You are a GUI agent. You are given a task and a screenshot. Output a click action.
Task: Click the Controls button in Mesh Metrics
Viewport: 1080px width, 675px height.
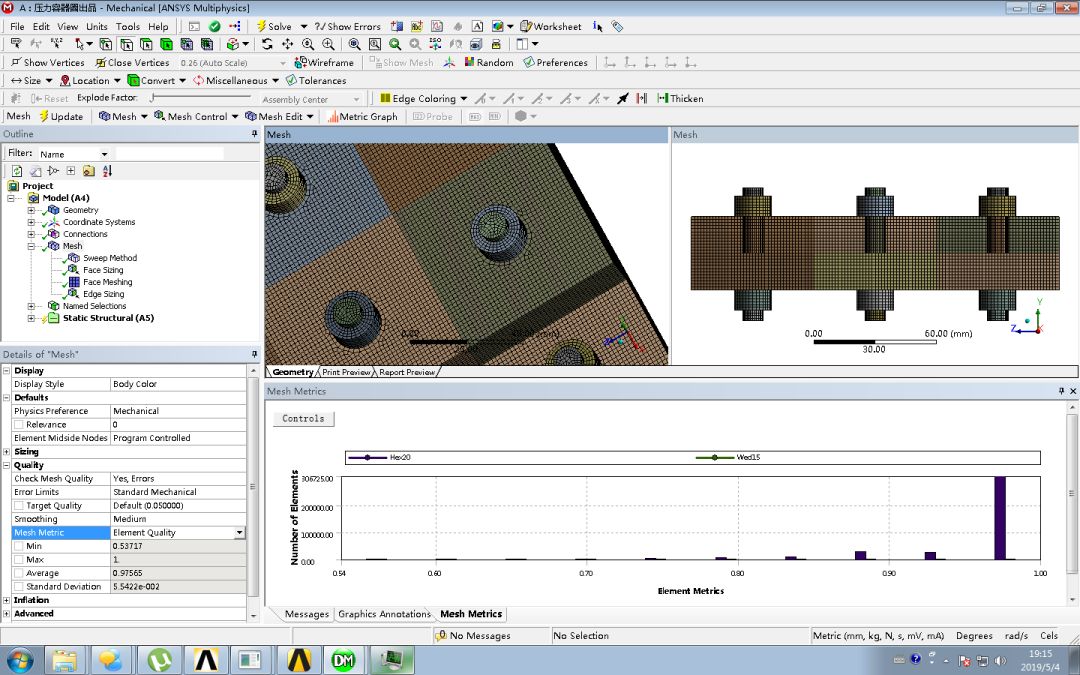[x=303, y=419]
